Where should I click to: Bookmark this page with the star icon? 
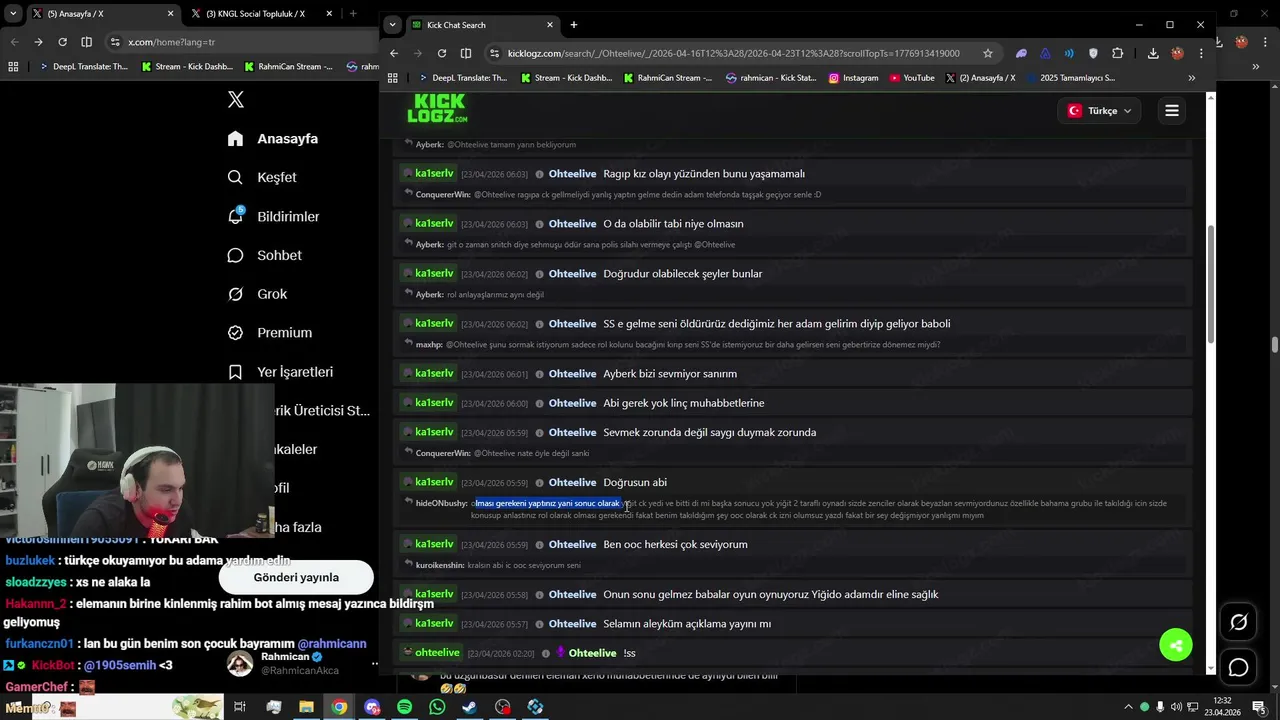point(988,53)
